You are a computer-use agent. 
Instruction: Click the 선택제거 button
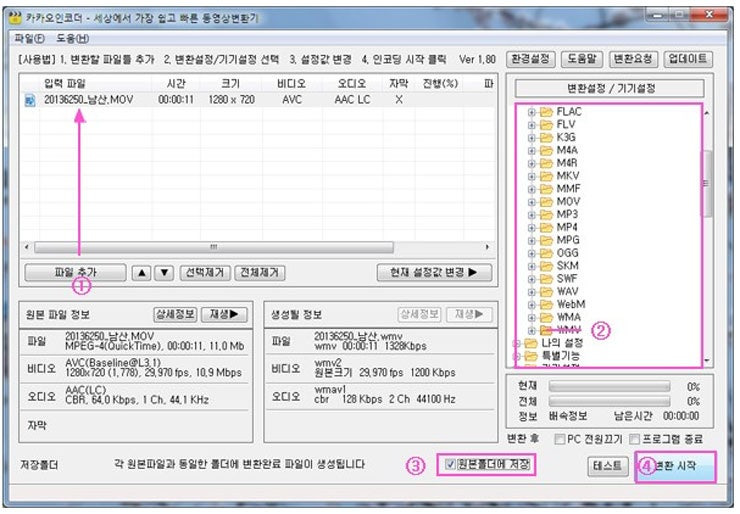coord(204,272)
